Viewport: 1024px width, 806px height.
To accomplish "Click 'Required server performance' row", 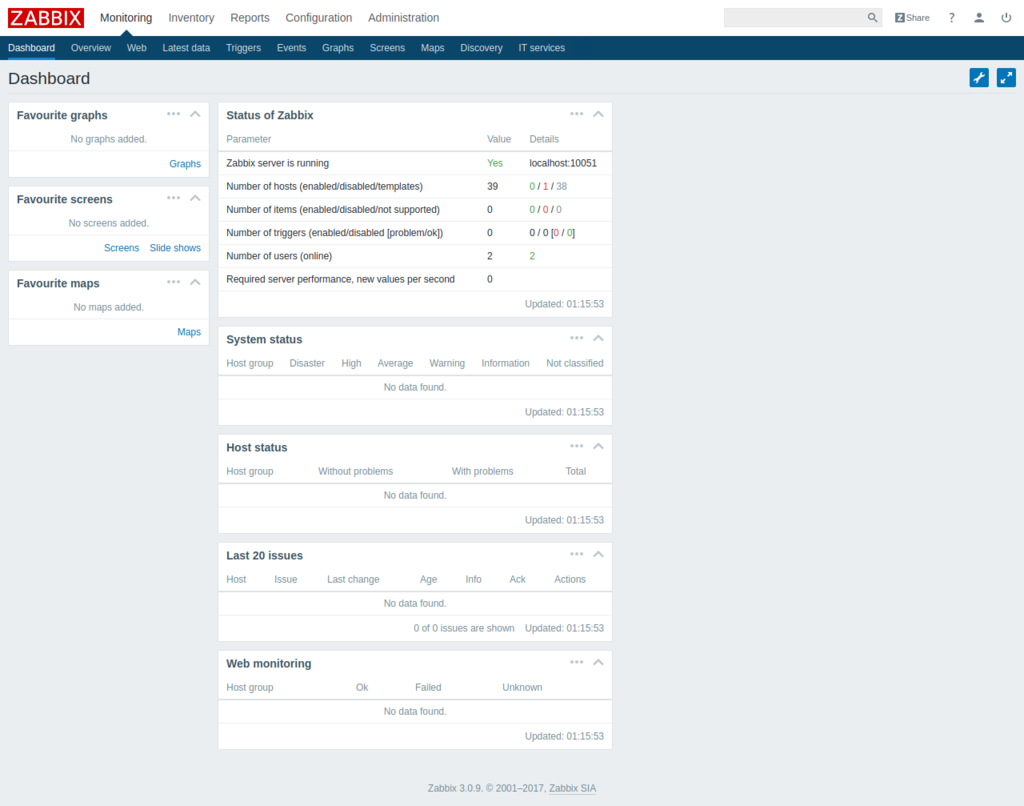I will click(x=415, y=279).
